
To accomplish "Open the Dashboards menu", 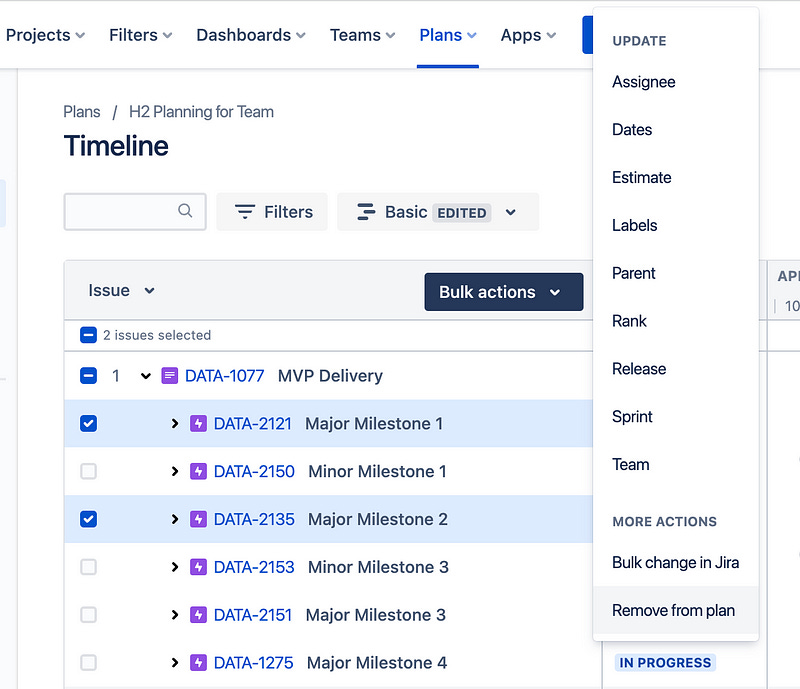I will (251, 35).
